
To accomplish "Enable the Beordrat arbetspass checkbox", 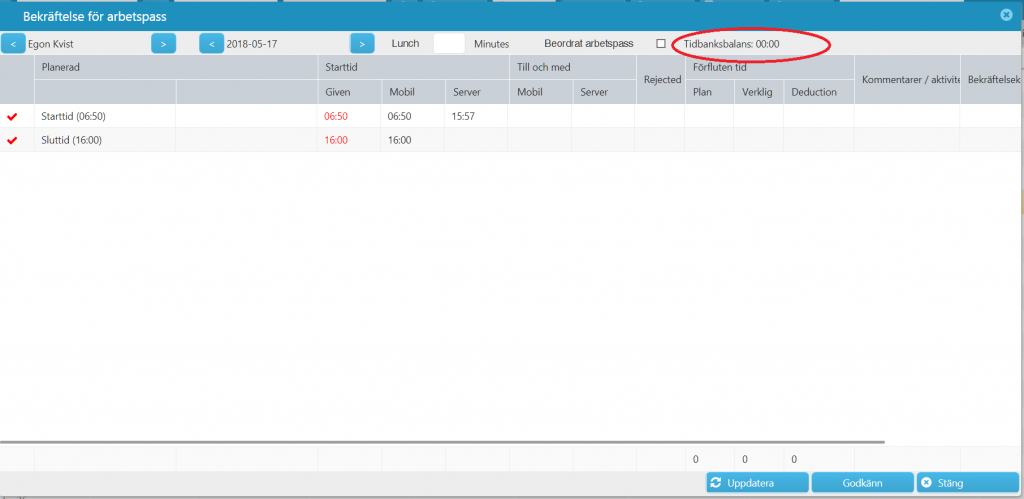I will tap(661, 44).
